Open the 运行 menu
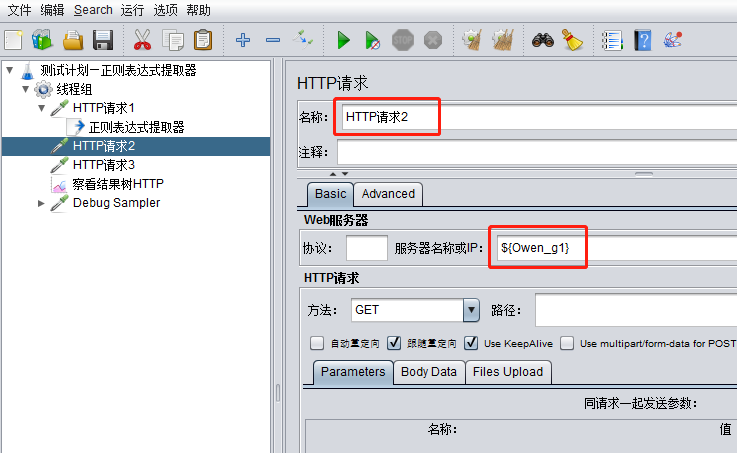The width and height of the screenshot is (737, 453). coord(132,10)
